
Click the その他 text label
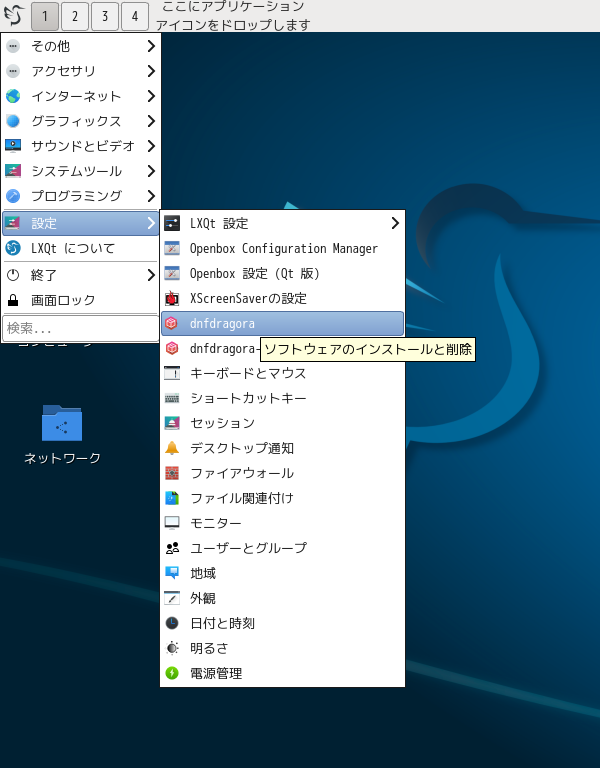click(x=50, y=46)
